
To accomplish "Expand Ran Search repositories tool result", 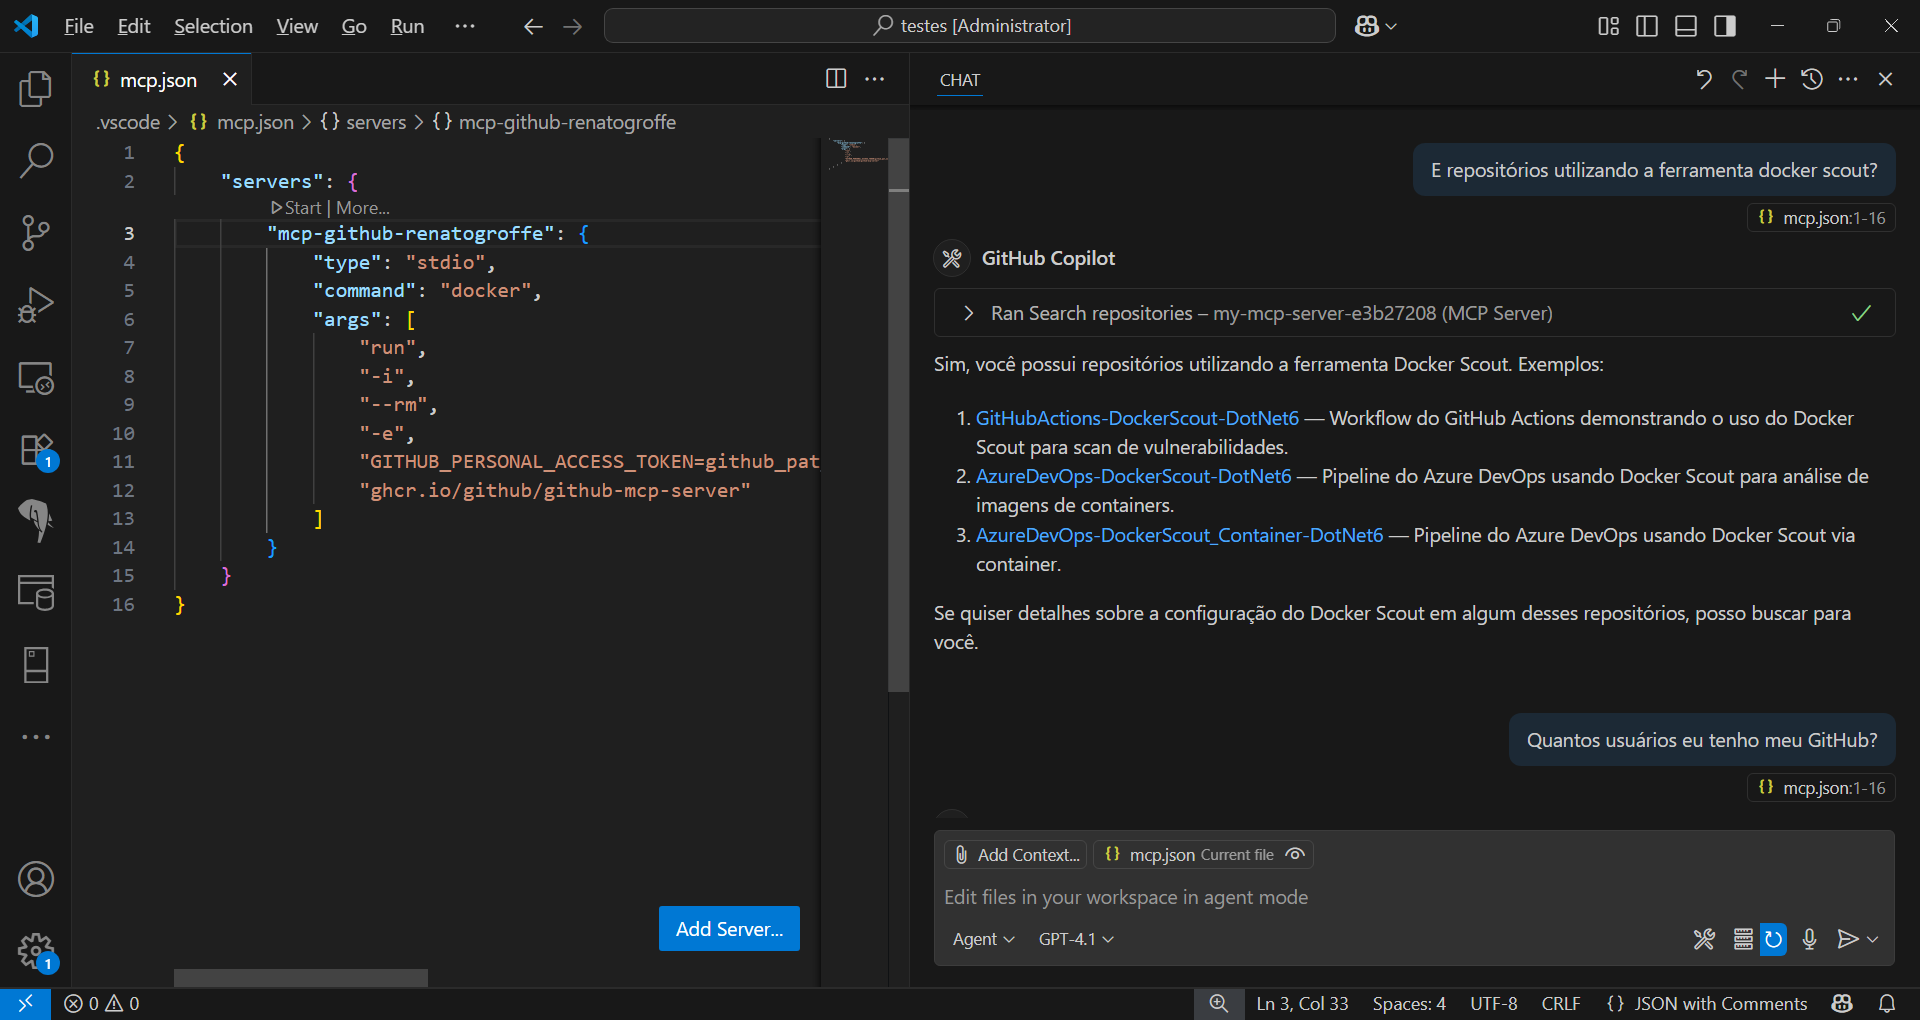I will coord(1414,313).
